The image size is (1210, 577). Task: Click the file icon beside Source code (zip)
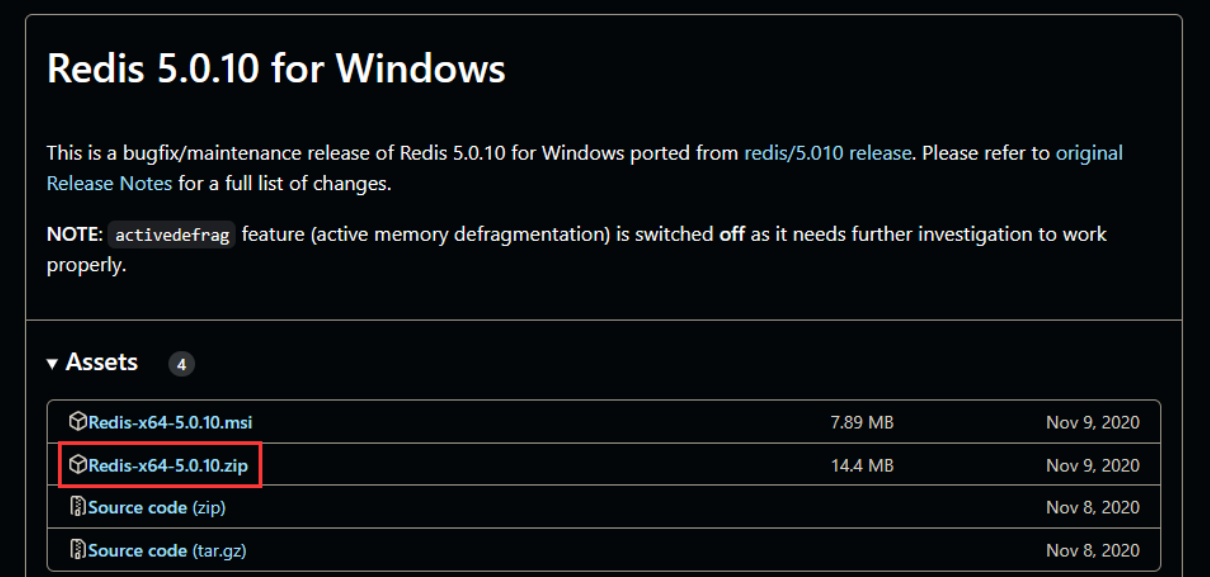[77, 507]
